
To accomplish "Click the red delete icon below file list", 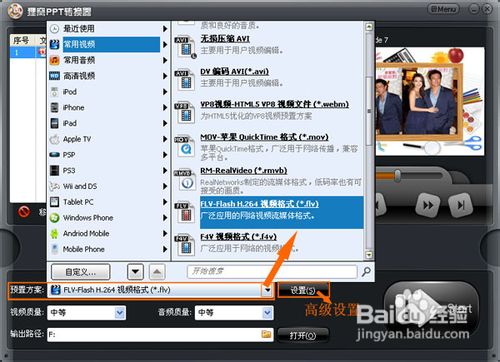I will [x=24, y=211].
